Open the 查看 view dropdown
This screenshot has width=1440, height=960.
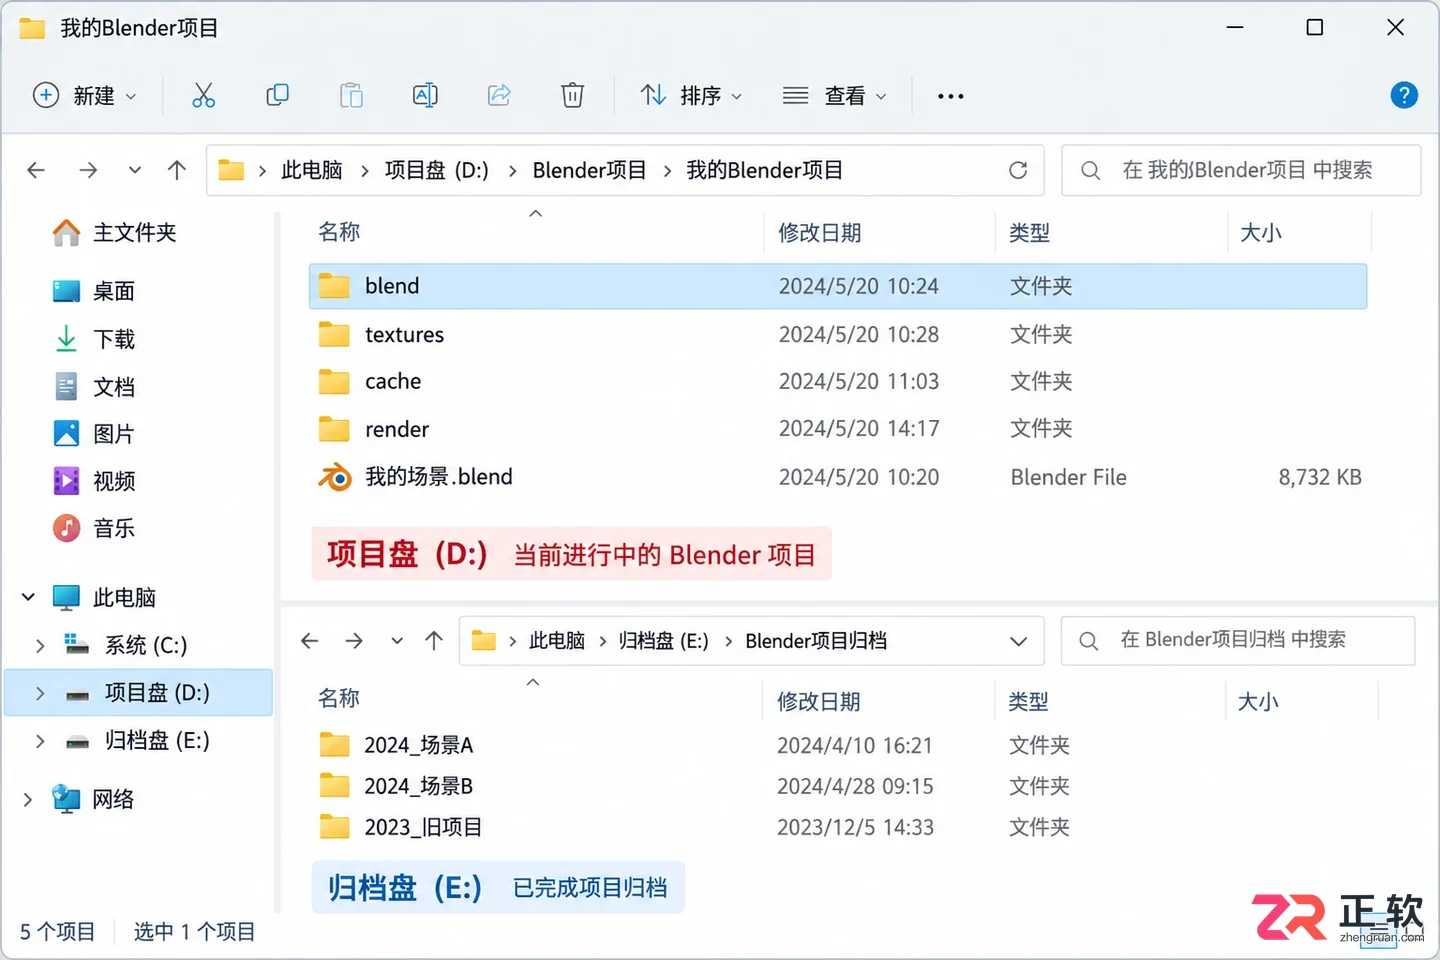(835, 95)
